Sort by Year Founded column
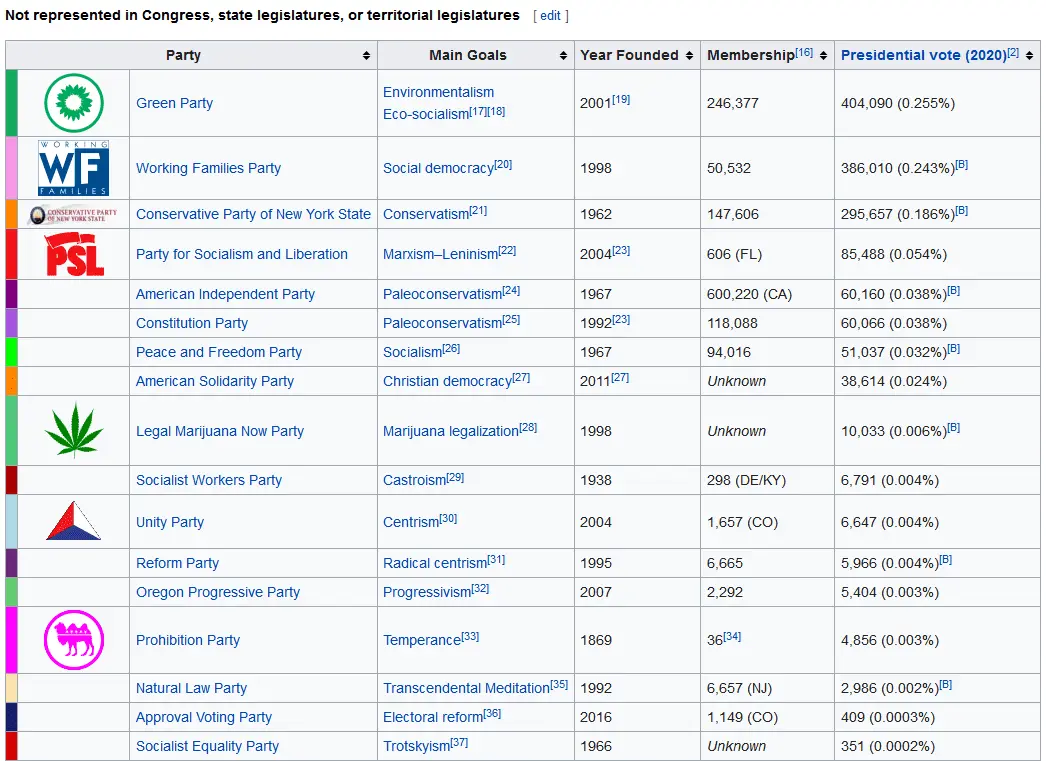Screen dimensions: 1046x761 click(688, 56)
